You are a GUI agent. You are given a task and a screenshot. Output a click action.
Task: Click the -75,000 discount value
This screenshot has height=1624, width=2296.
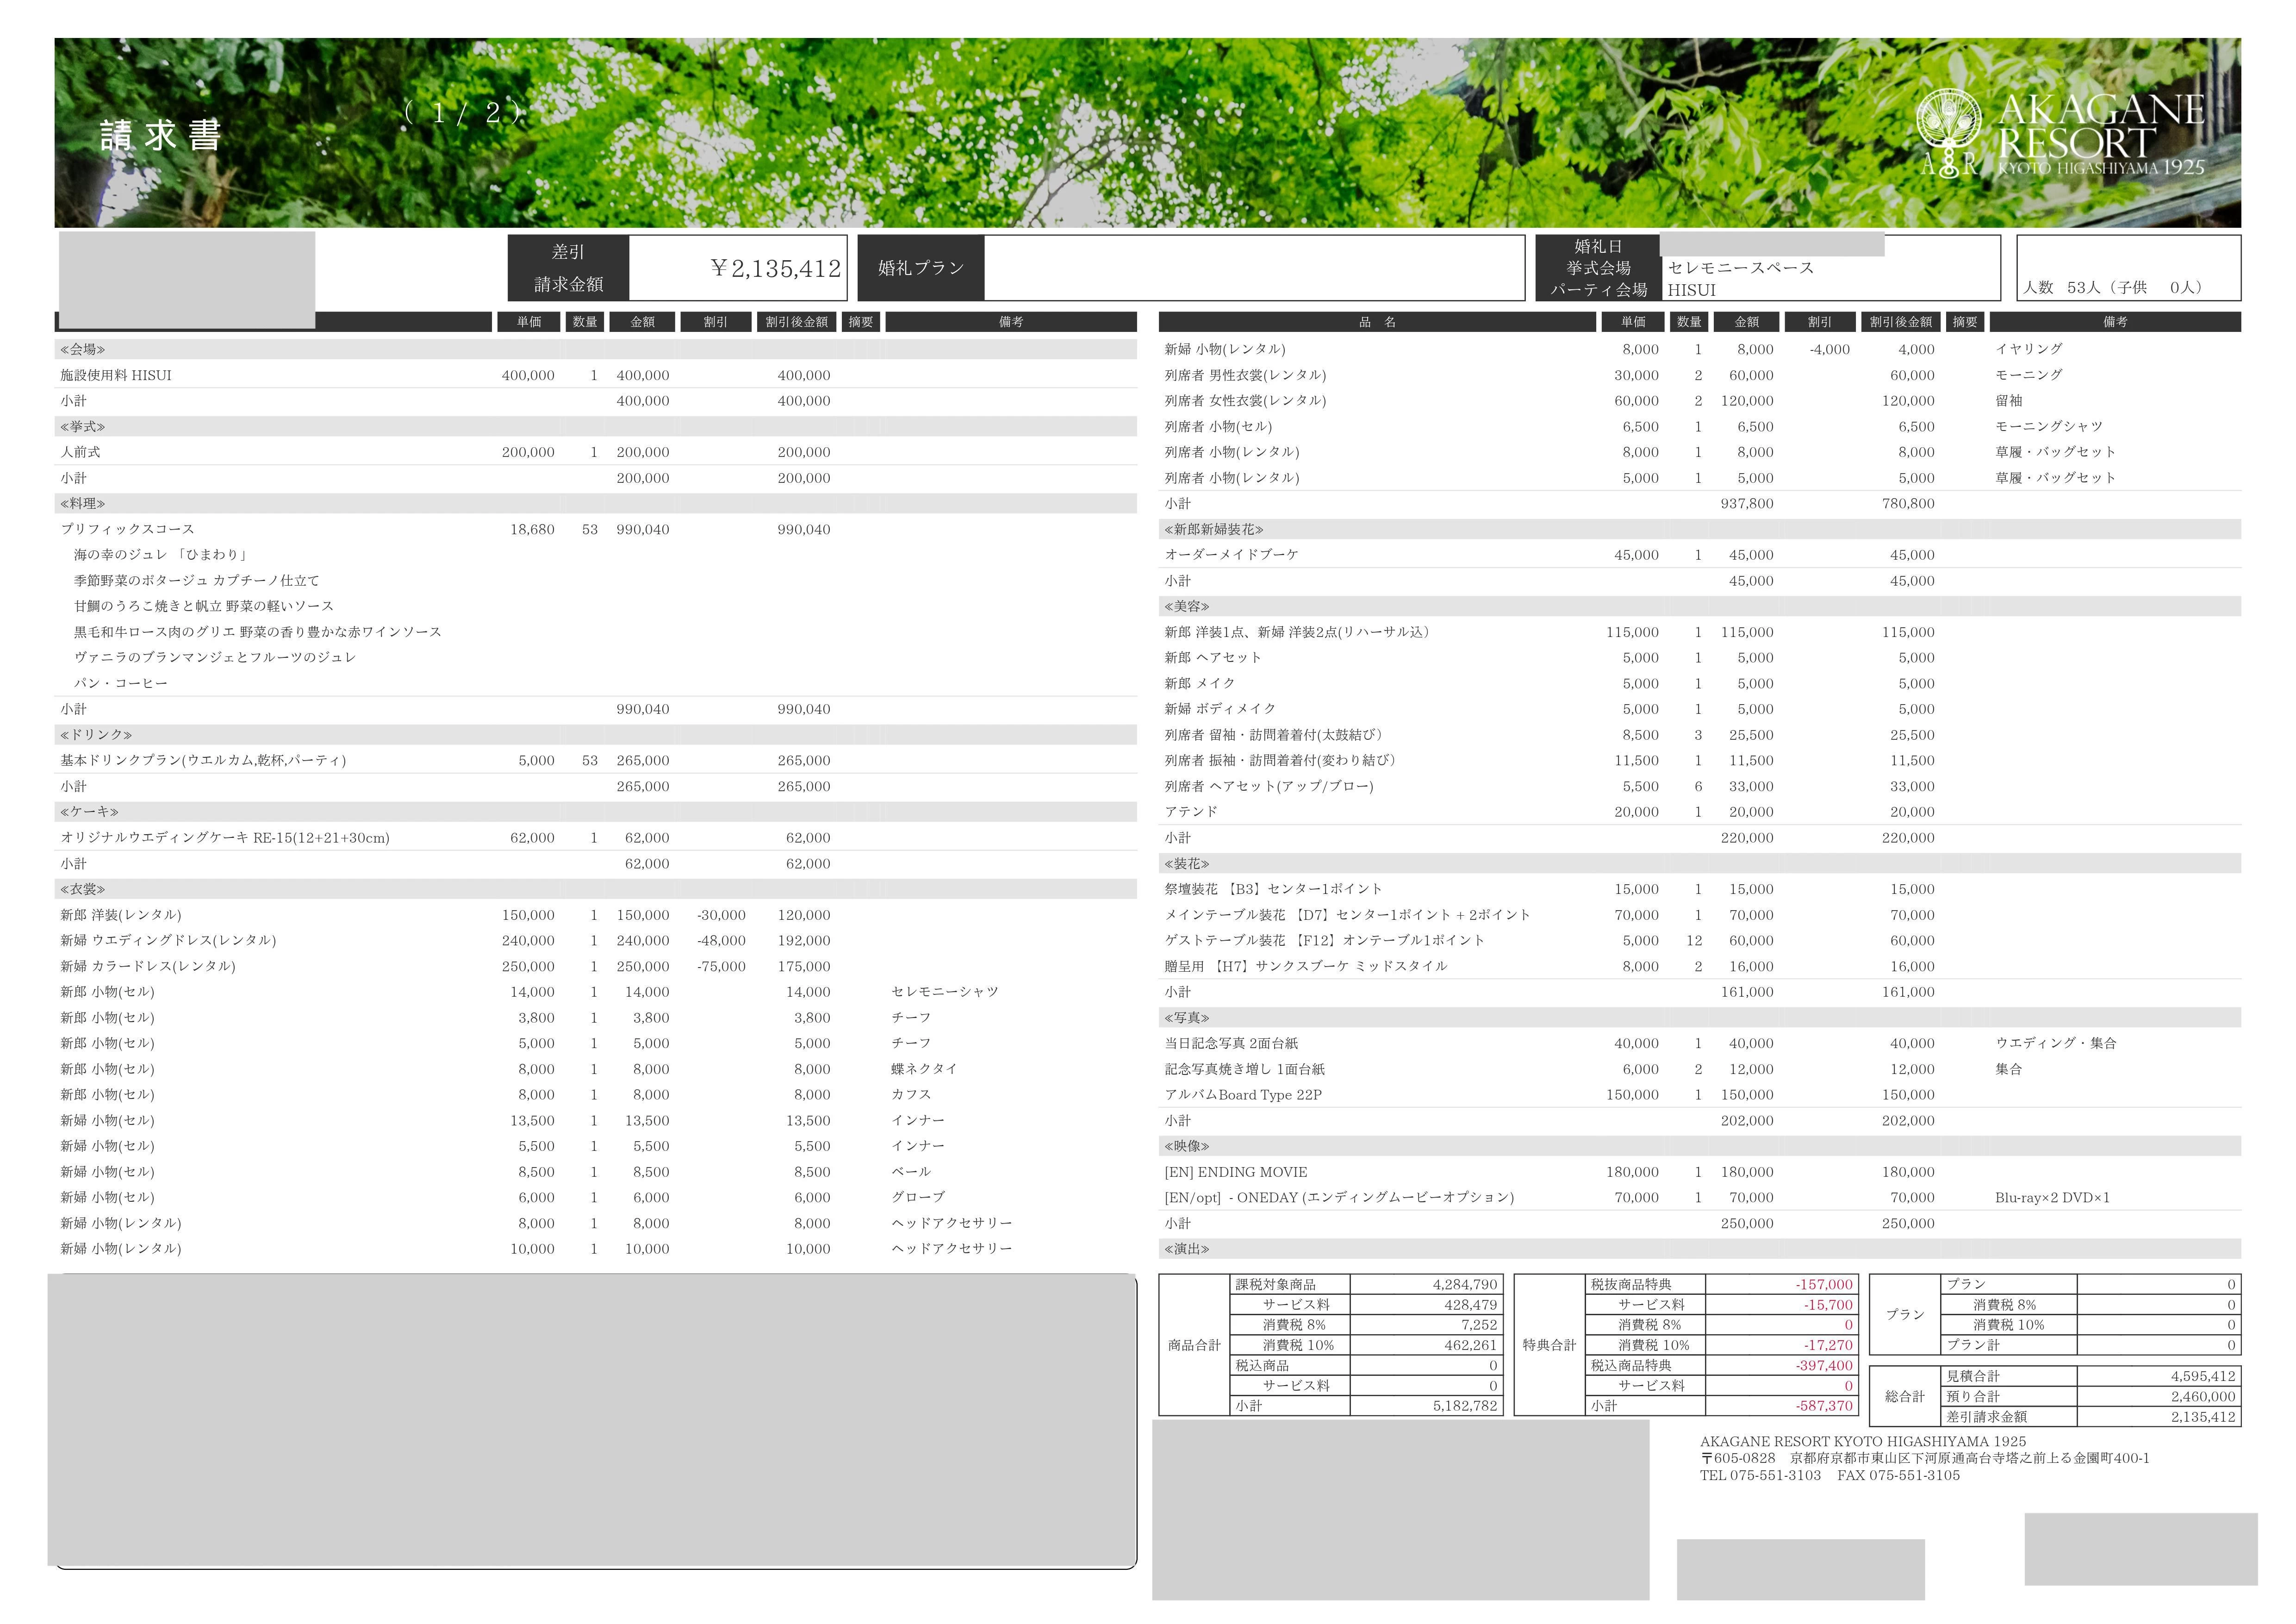(721, 966)
